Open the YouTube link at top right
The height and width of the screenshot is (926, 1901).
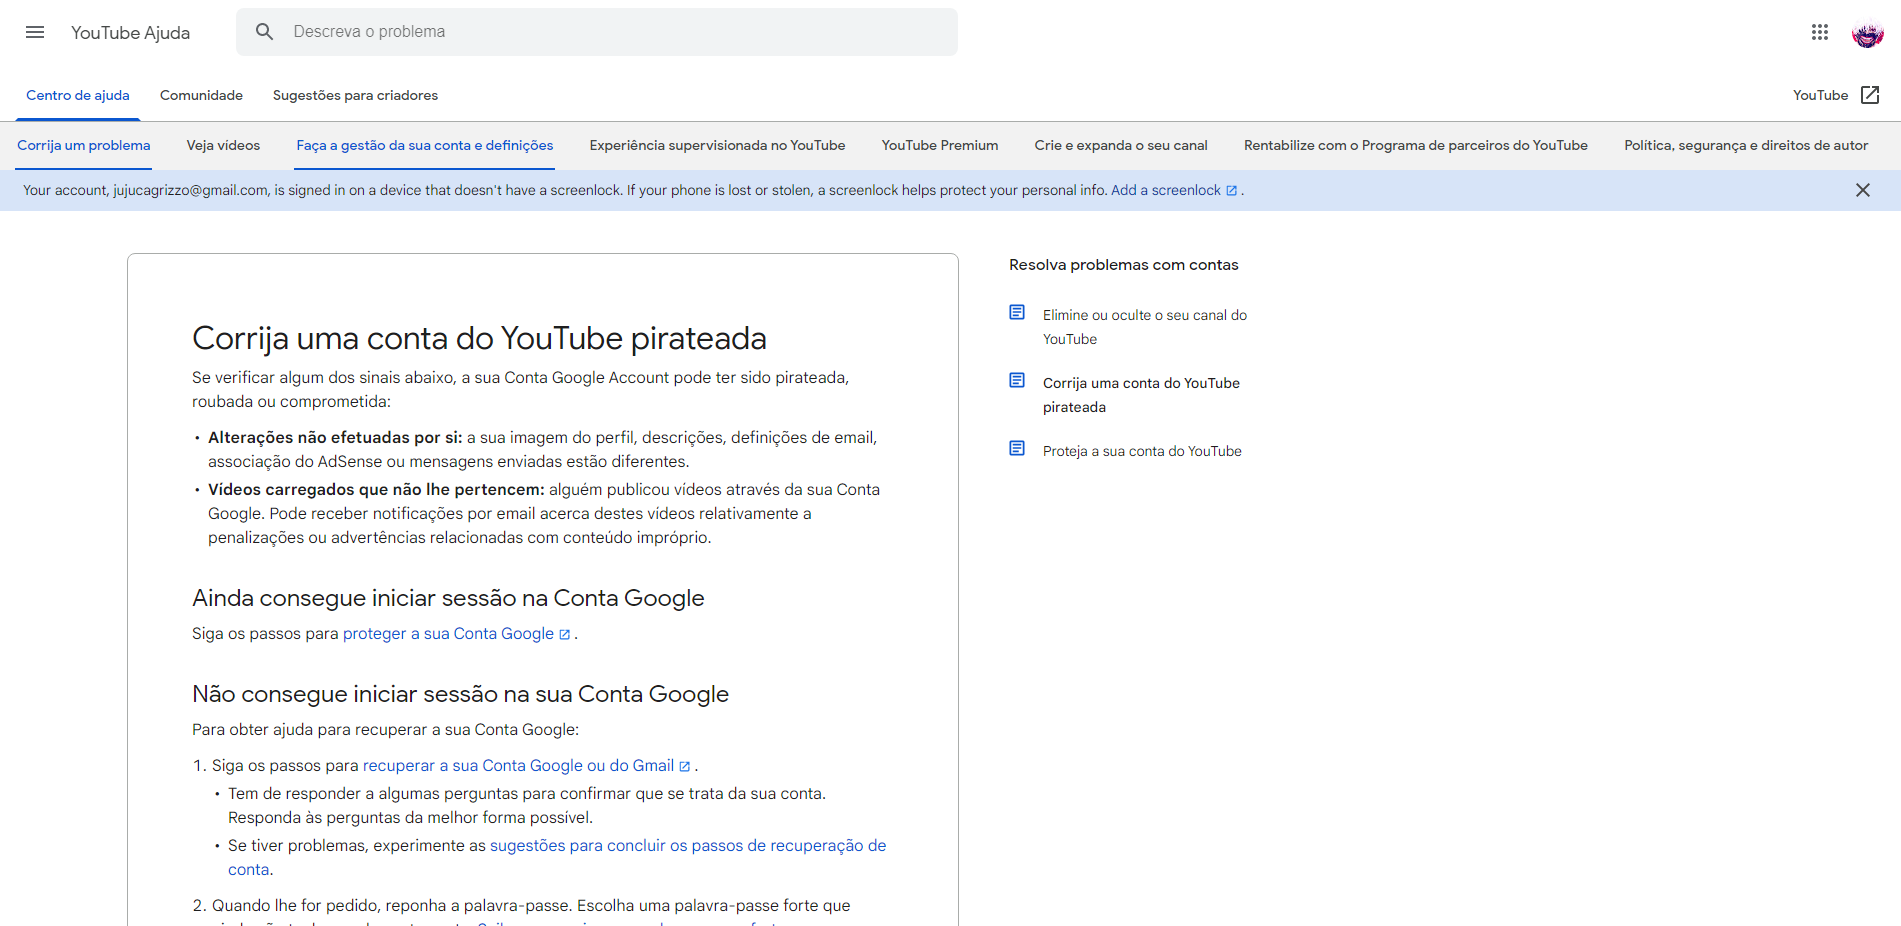point(1820,96)
